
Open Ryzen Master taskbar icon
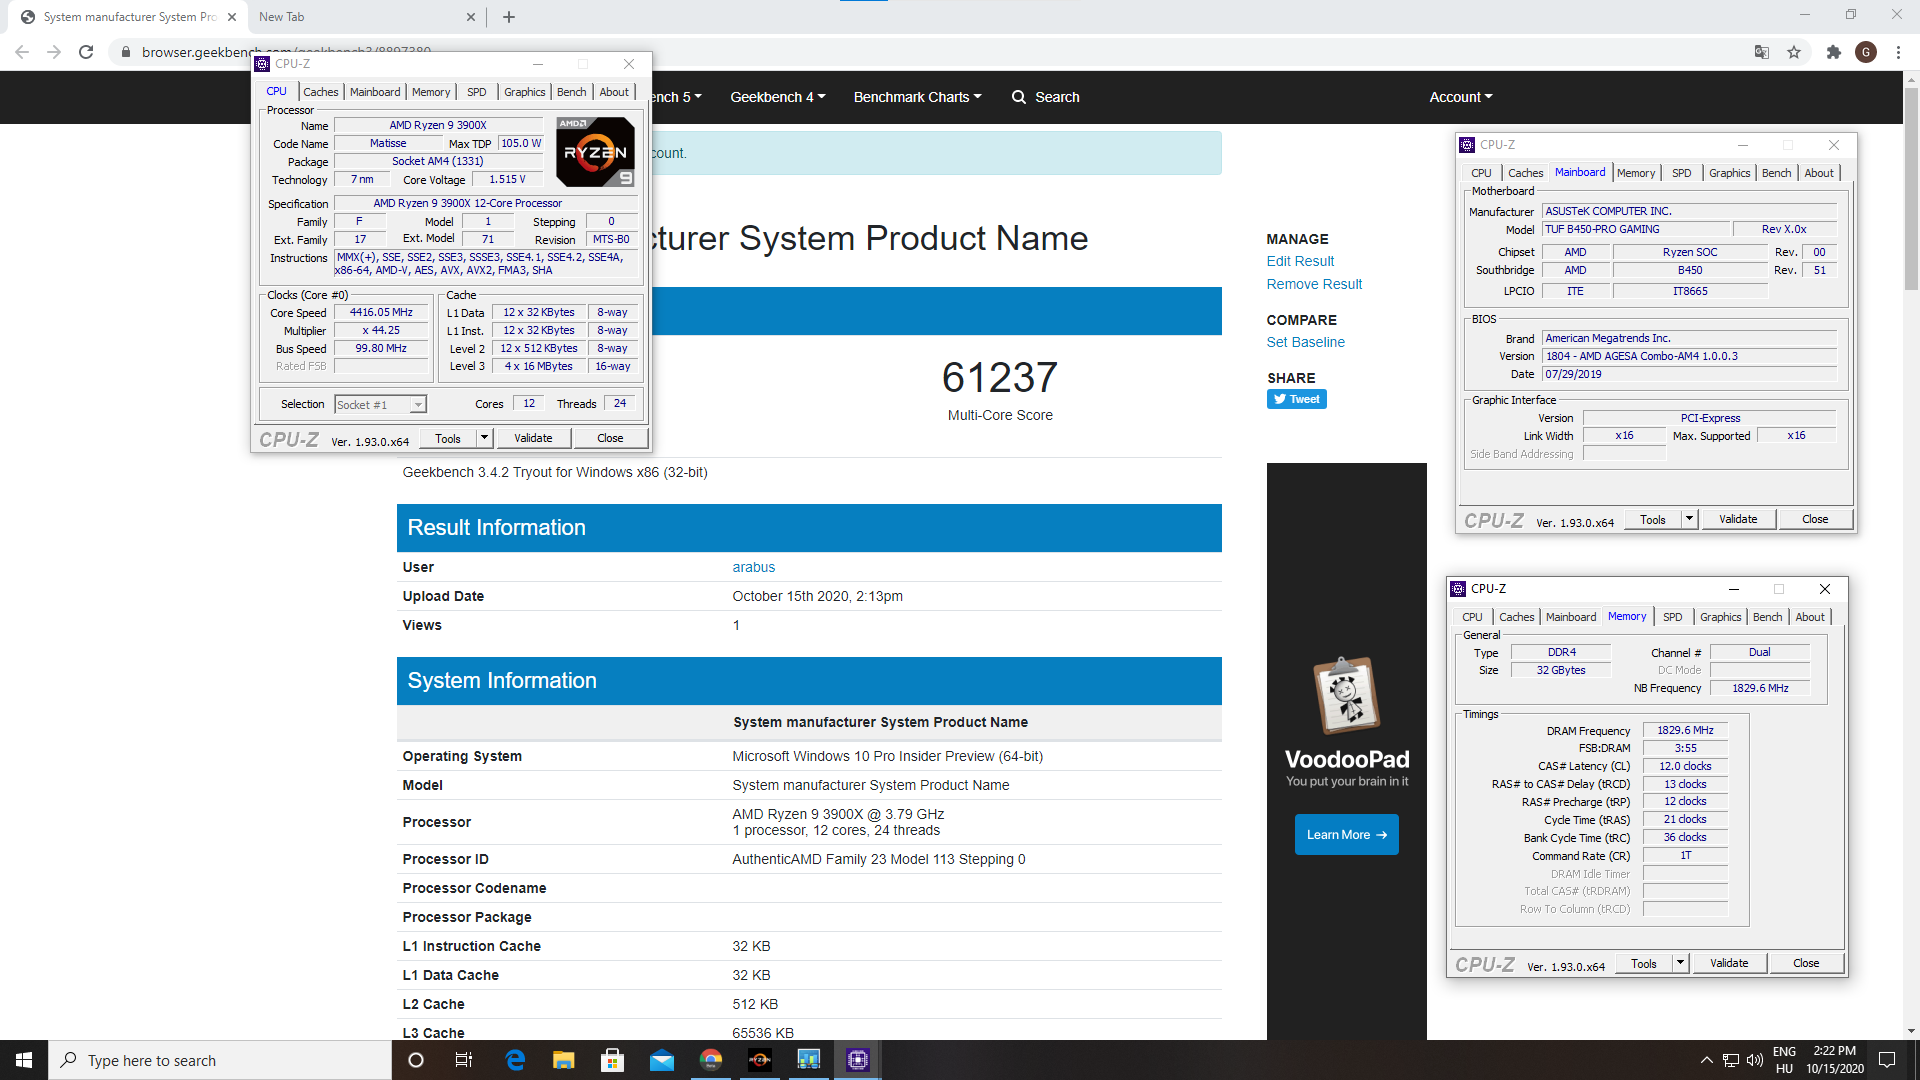coord(760,1060)
